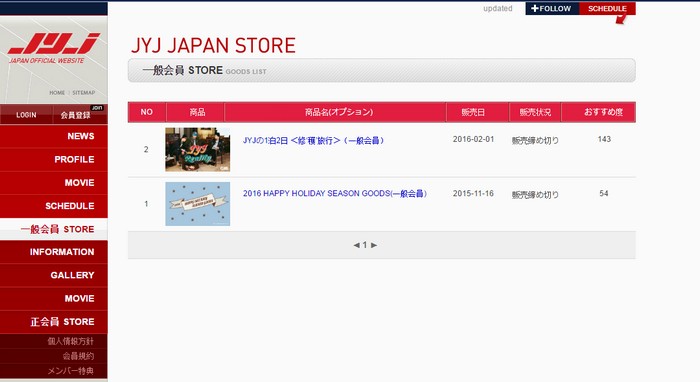This screenshot has height=382, width=700.
Task: Click the SITEMAP link under the logo
Action: click(x=84, y=93)
